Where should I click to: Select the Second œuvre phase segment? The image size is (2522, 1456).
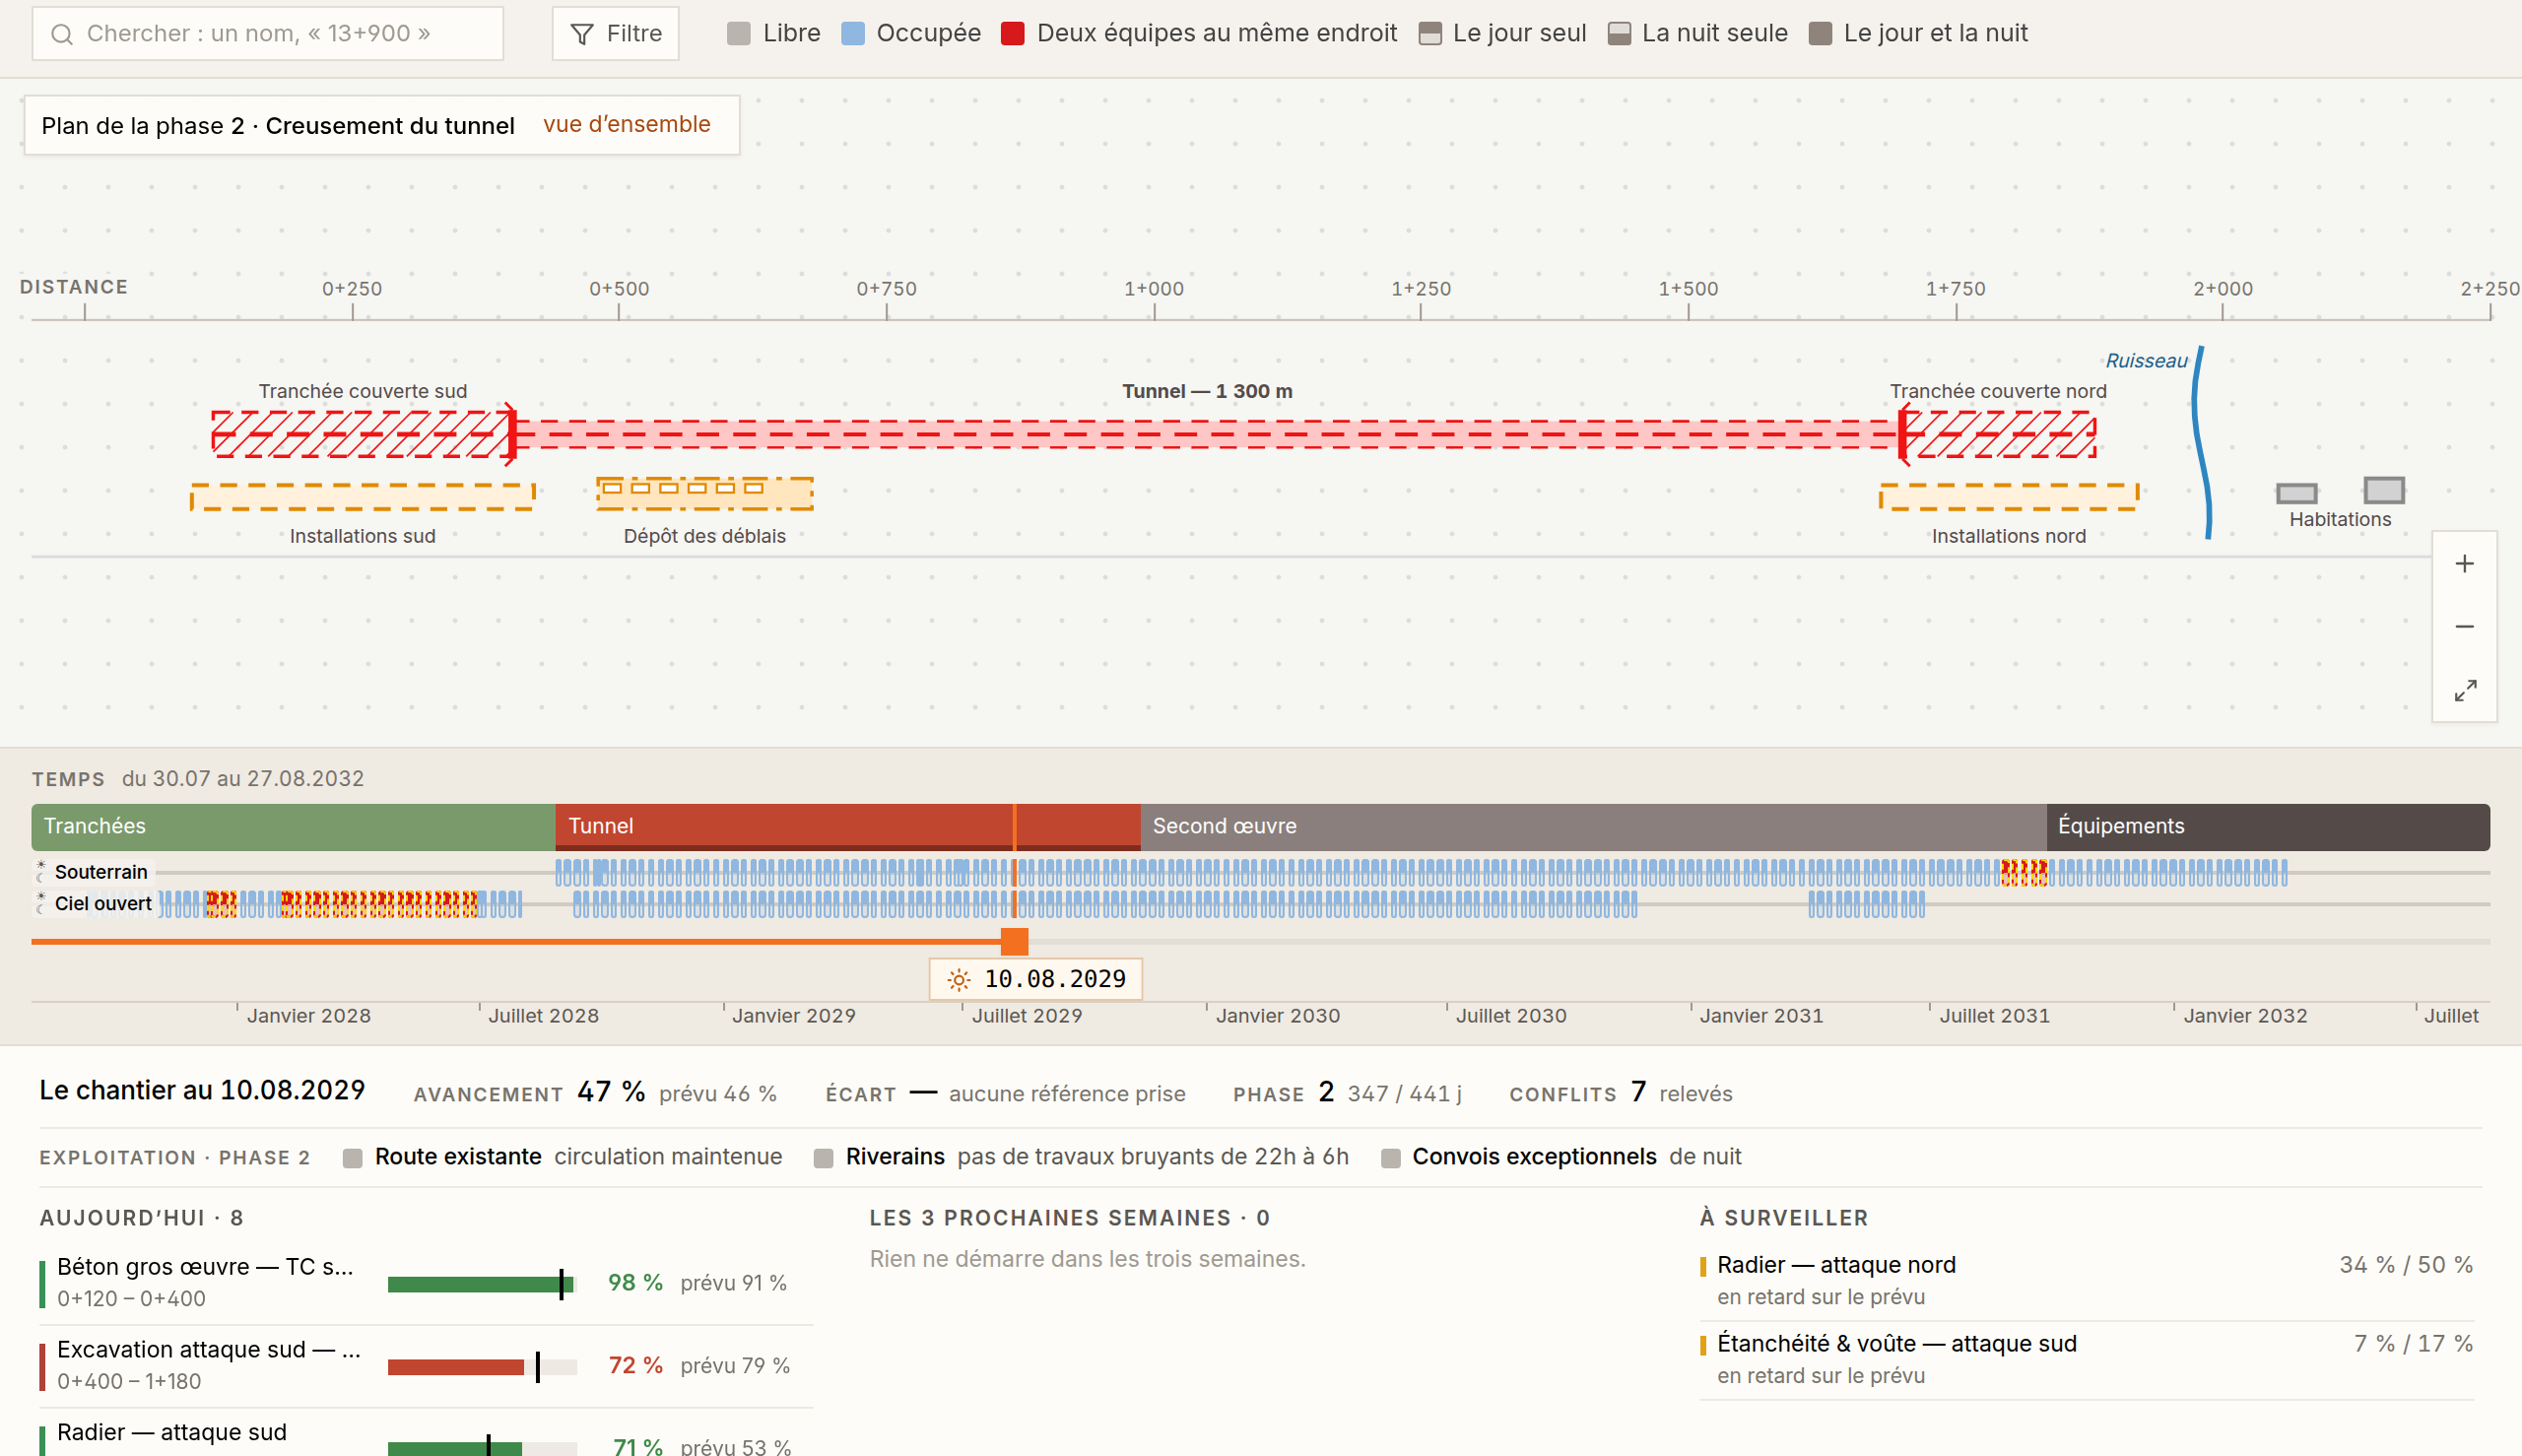tap(1593, 827)
